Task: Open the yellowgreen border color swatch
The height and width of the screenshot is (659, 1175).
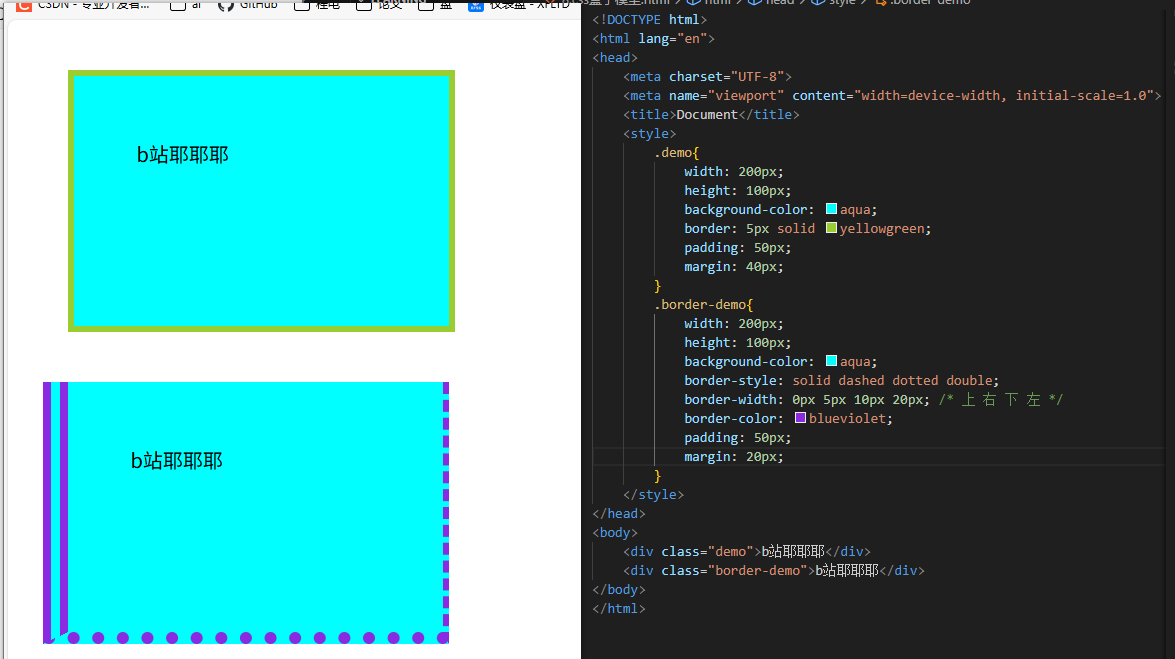Action: (831, 228)
